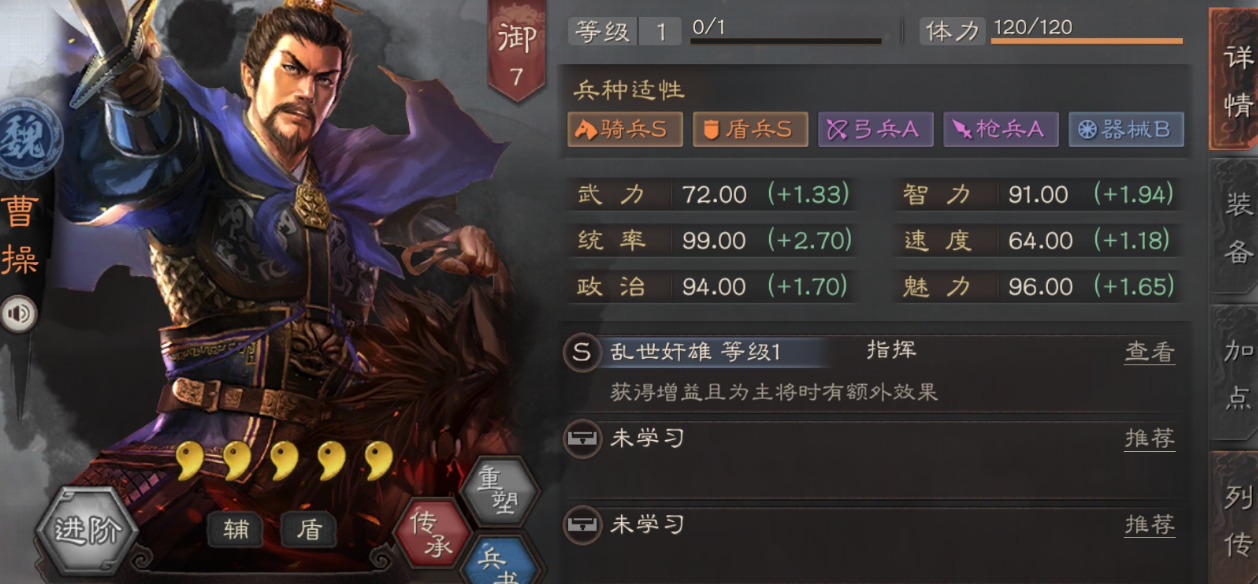
Task: Click 推荐 for first unlearned skill
Action: coord(1149,438)
